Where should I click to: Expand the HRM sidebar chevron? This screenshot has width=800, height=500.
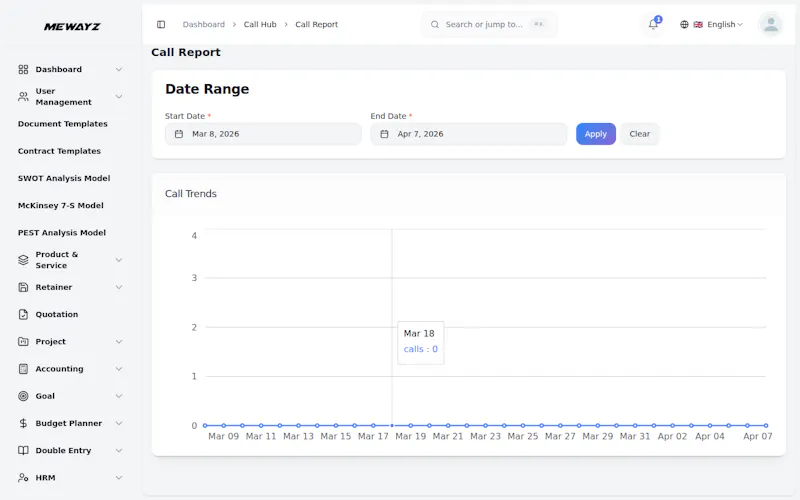tap(119, 478)
